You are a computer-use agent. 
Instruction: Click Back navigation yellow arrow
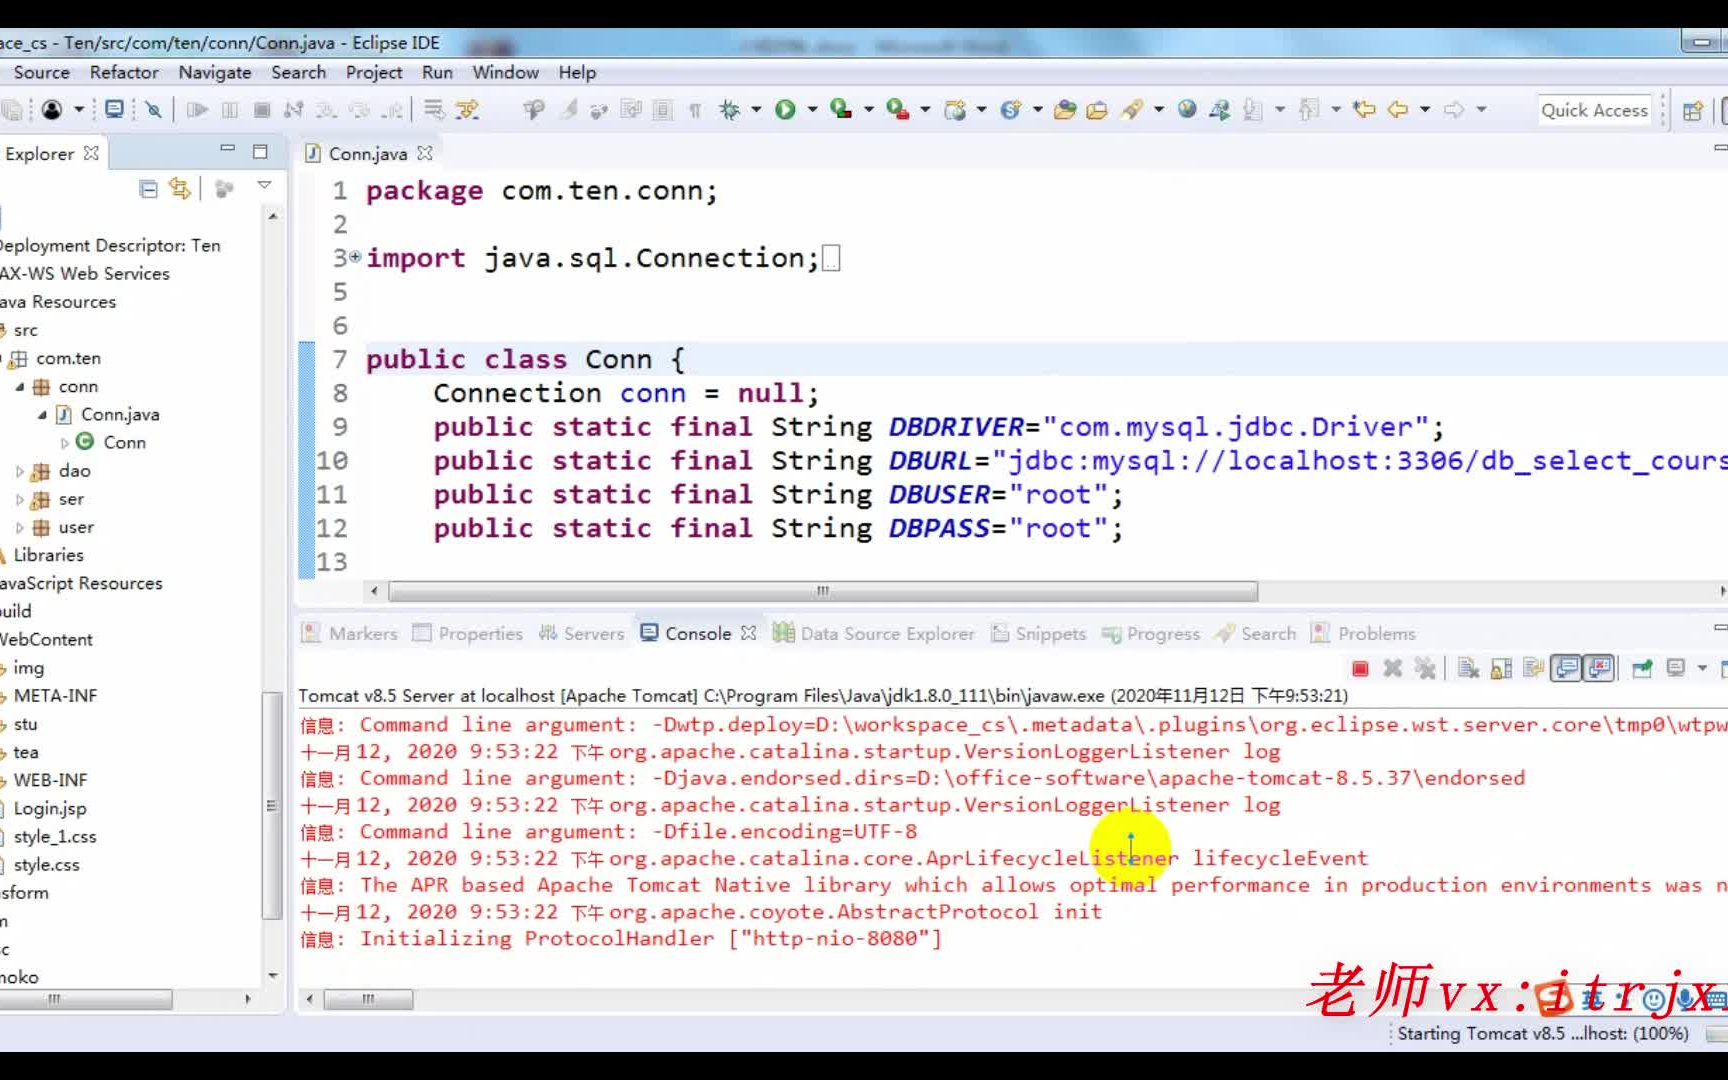click(1398, 110)
